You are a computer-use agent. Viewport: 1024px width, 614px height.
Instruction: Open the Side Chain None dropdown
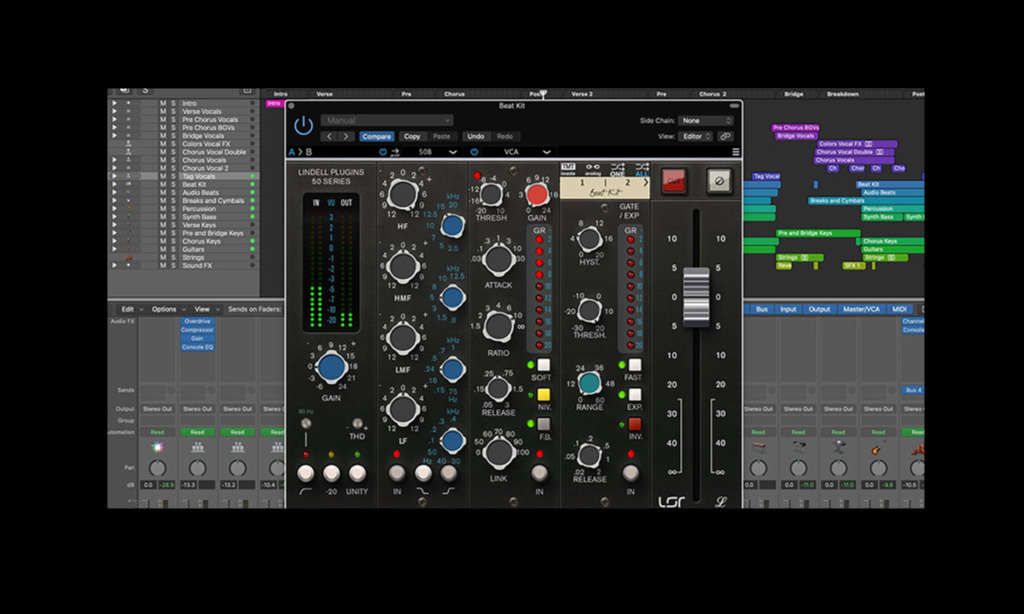coord(706,121)
